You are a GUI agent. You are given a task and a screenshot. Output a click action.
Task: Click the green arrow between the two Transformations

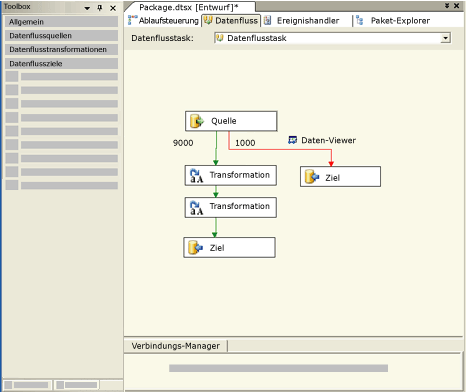click(216, 191)
